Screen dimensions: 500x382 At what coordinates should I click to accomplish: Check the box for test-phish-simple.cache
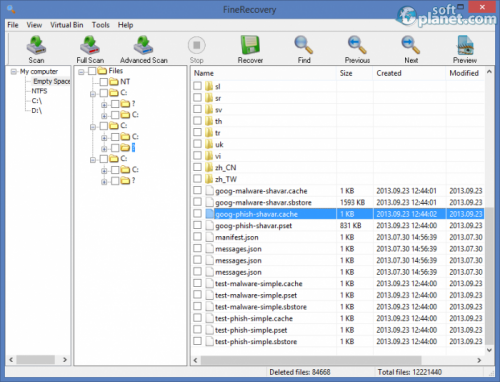click(x=197, y=318)
